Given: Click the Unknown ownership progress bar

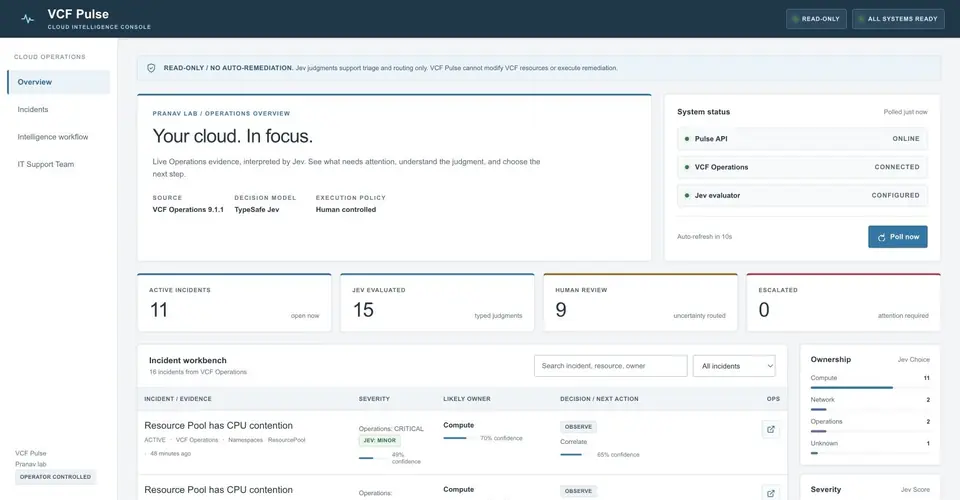Looking at the screenshot, I should 870,453.
